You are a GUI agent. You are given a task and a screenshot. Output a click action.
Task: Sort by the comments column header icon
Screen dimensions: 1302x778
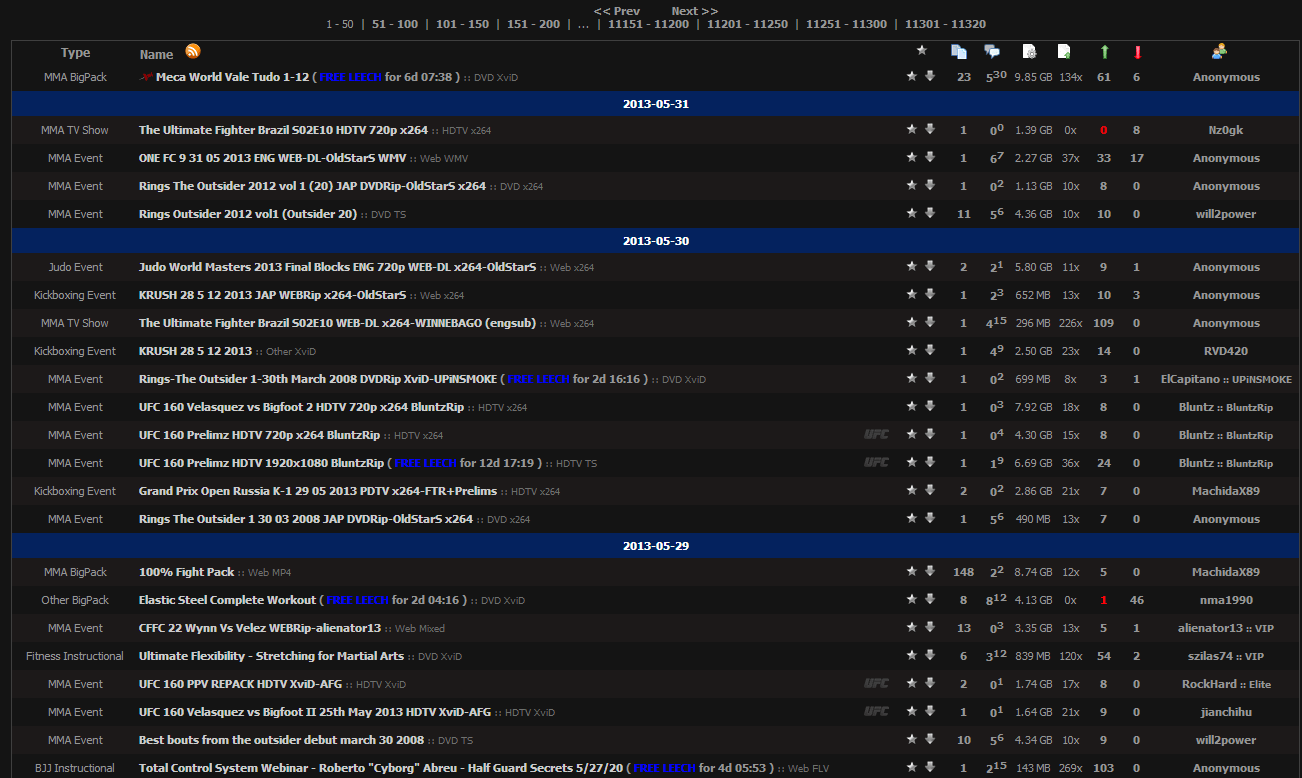tap(992, 52)
